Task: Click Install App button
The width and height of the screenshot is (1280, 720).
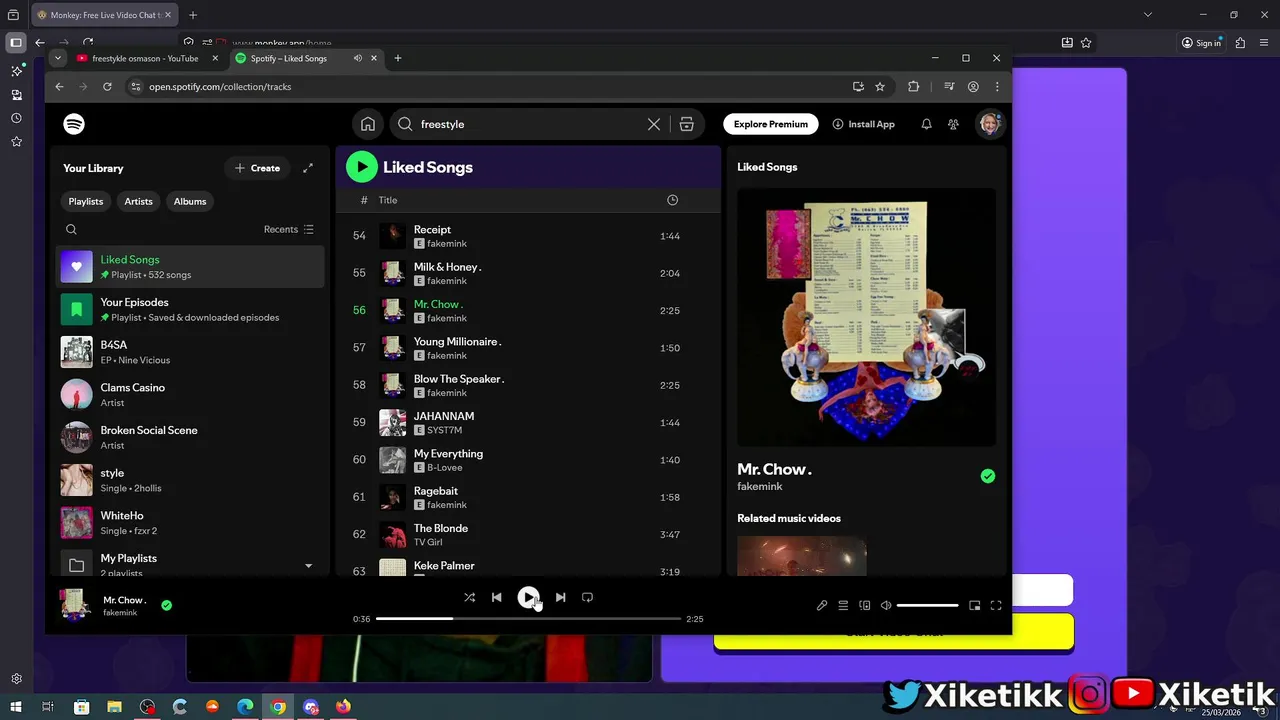Action: click(863, 124)
